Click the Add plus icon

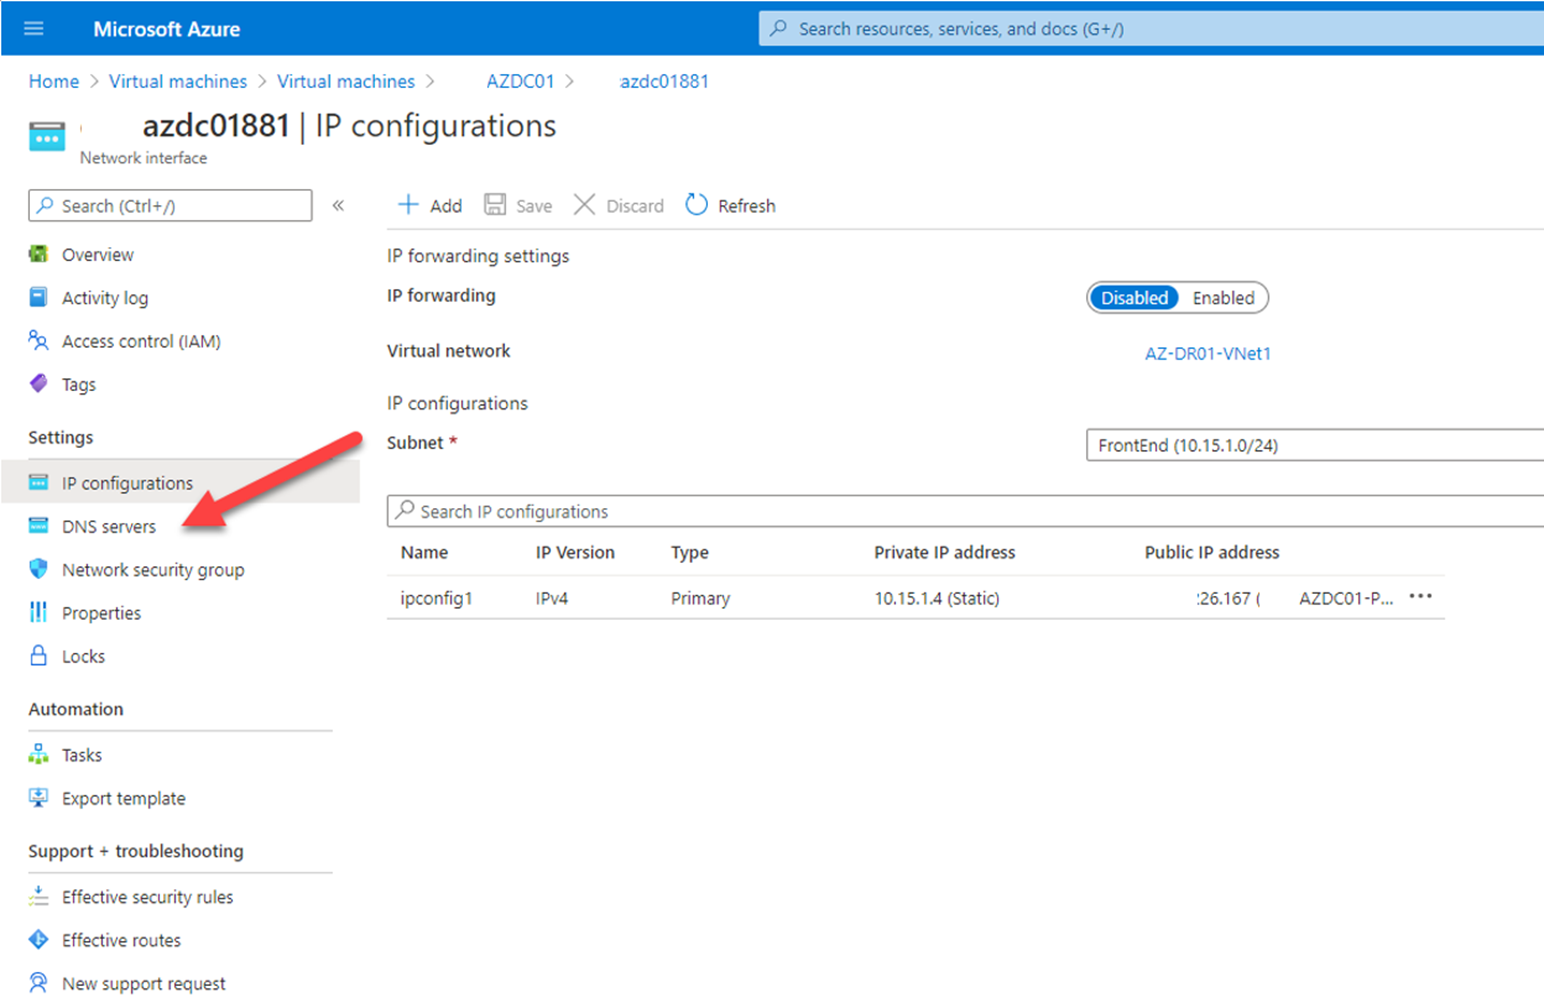tap(408, 205)
